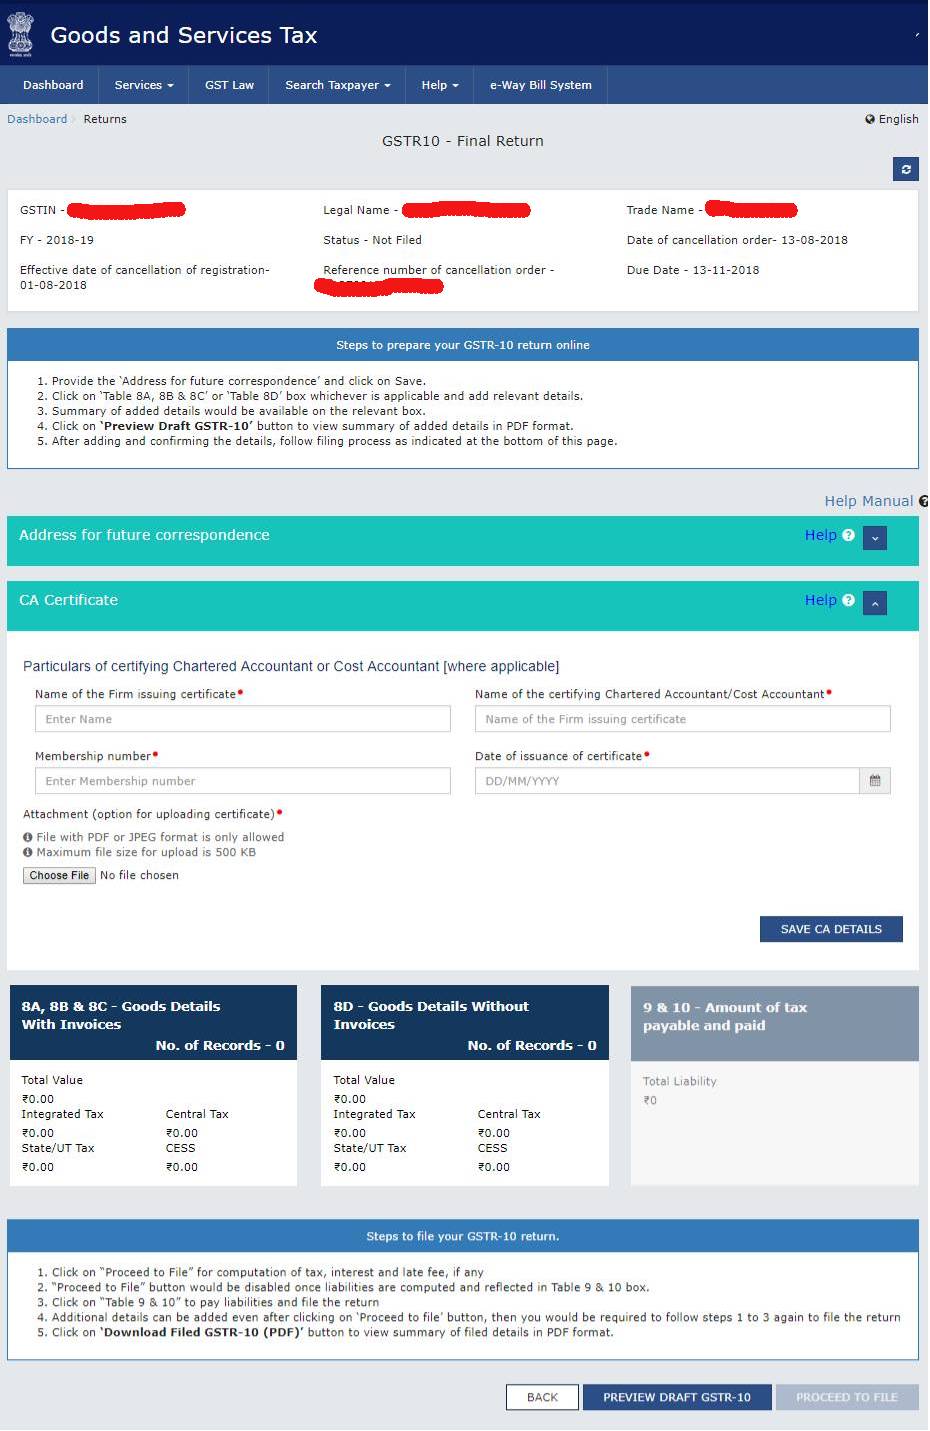This screenshot has height=1431, width=930.
Task: Go to Dashboard via breadcrumb link
Action: click(36, 119)
